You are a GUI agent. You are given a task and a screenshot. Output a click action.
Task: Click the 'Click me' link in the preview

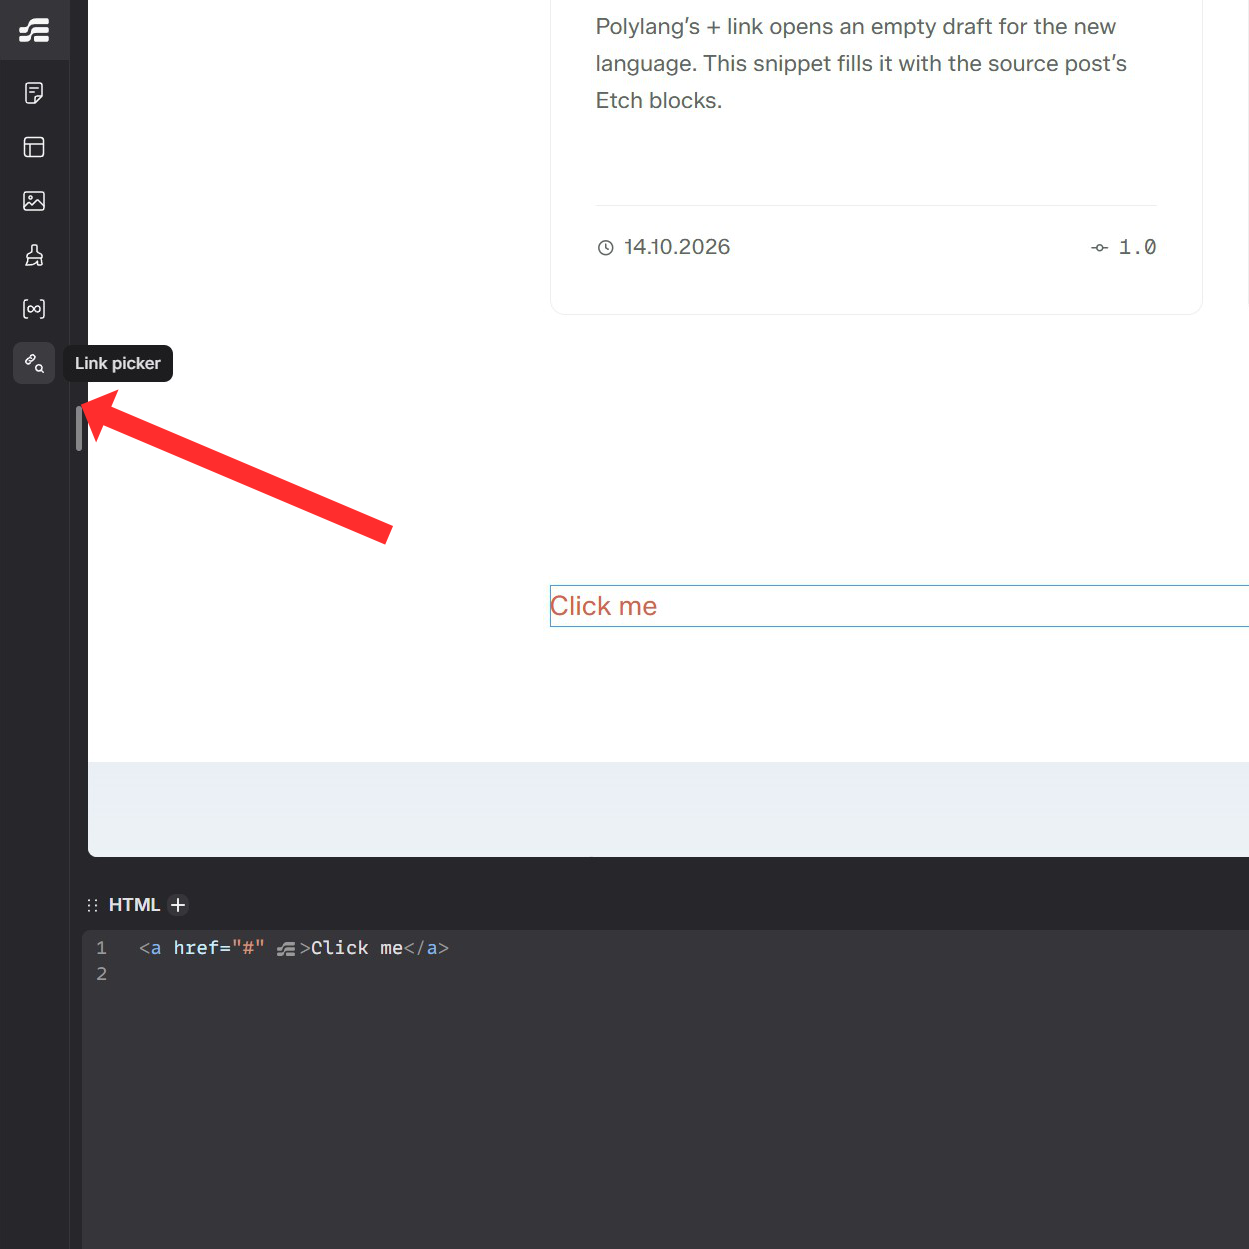(x=603, y=606)
